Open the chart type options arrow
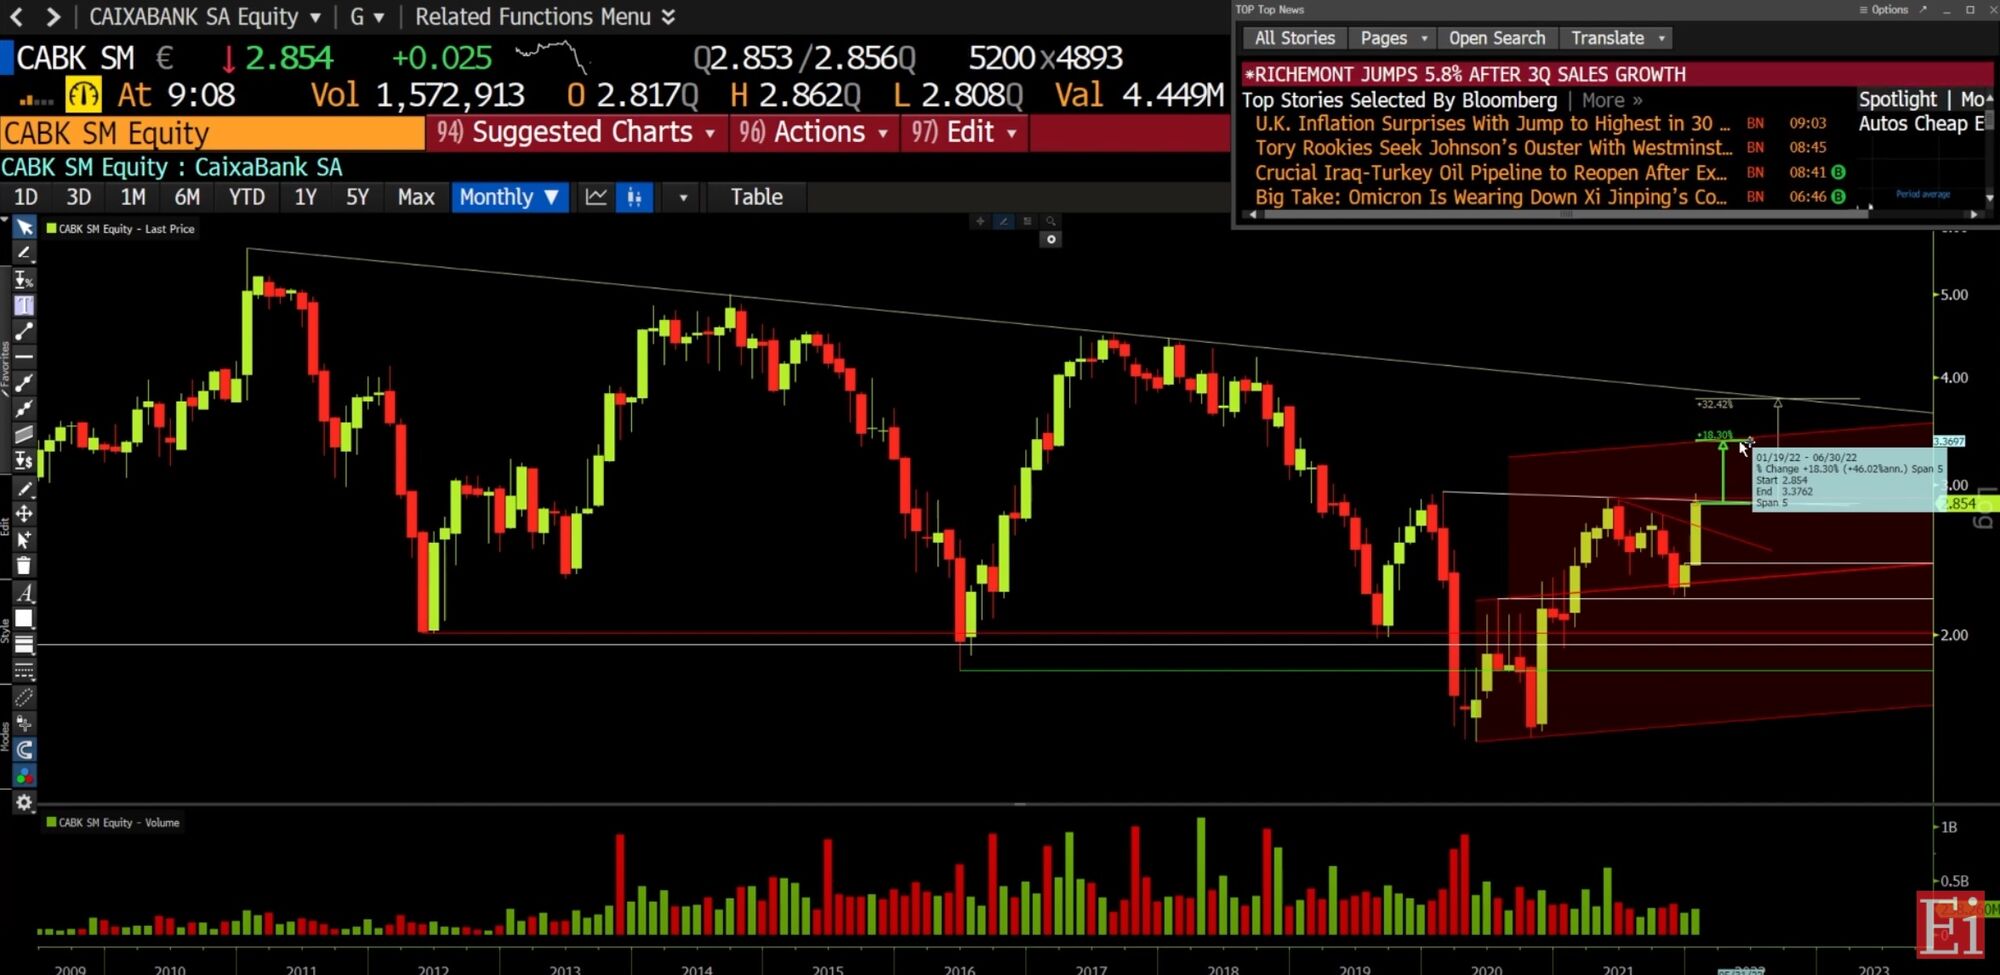The height and width of the screenshot is (975, 2000). (x=683, y=197)
